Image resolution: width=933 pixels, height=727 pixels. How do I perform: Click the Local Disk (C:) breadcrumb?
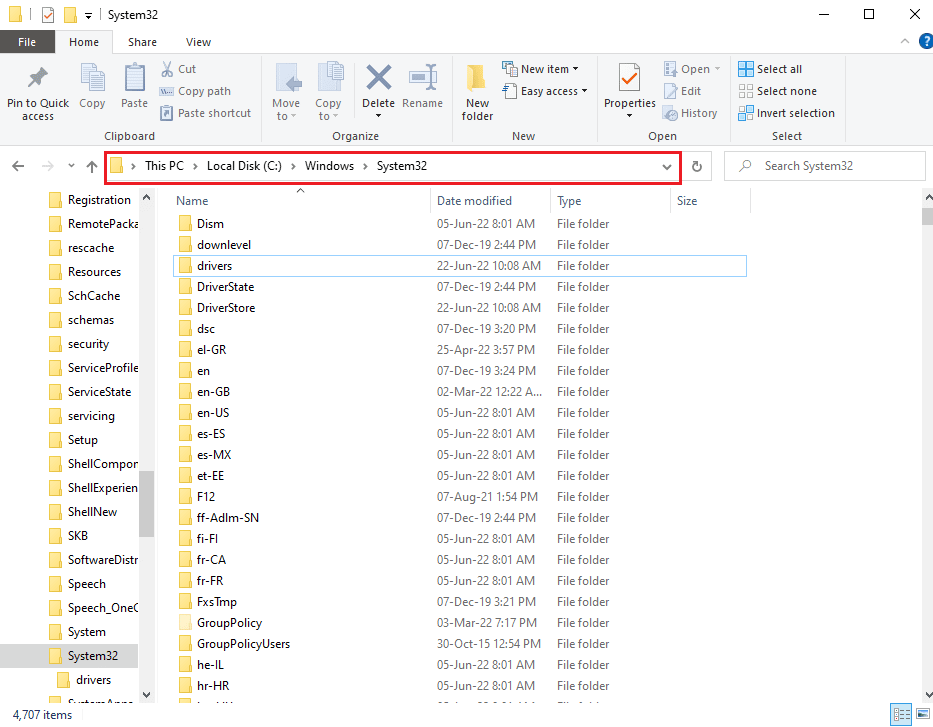(244, 166)
